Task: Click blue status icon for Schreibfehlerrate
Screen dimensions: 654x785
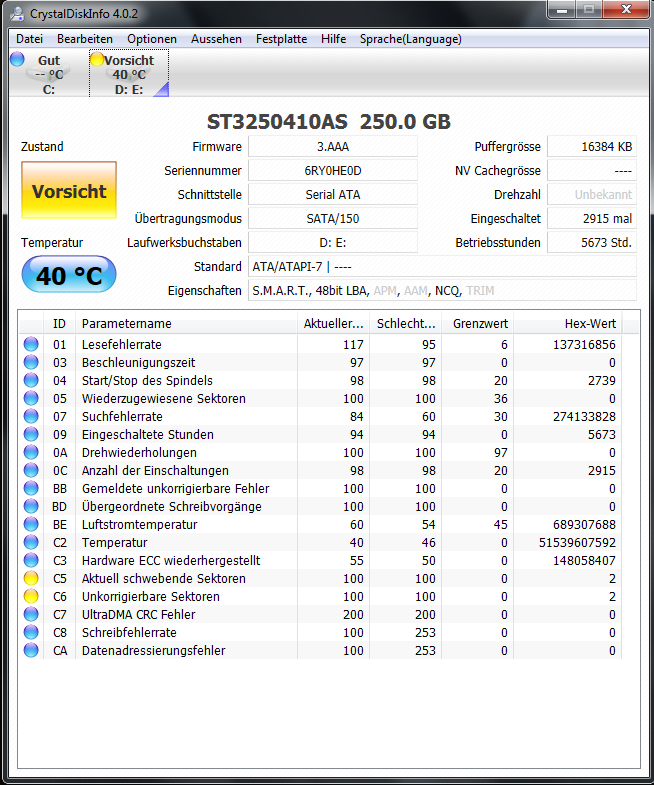Action: pos(31,633)
